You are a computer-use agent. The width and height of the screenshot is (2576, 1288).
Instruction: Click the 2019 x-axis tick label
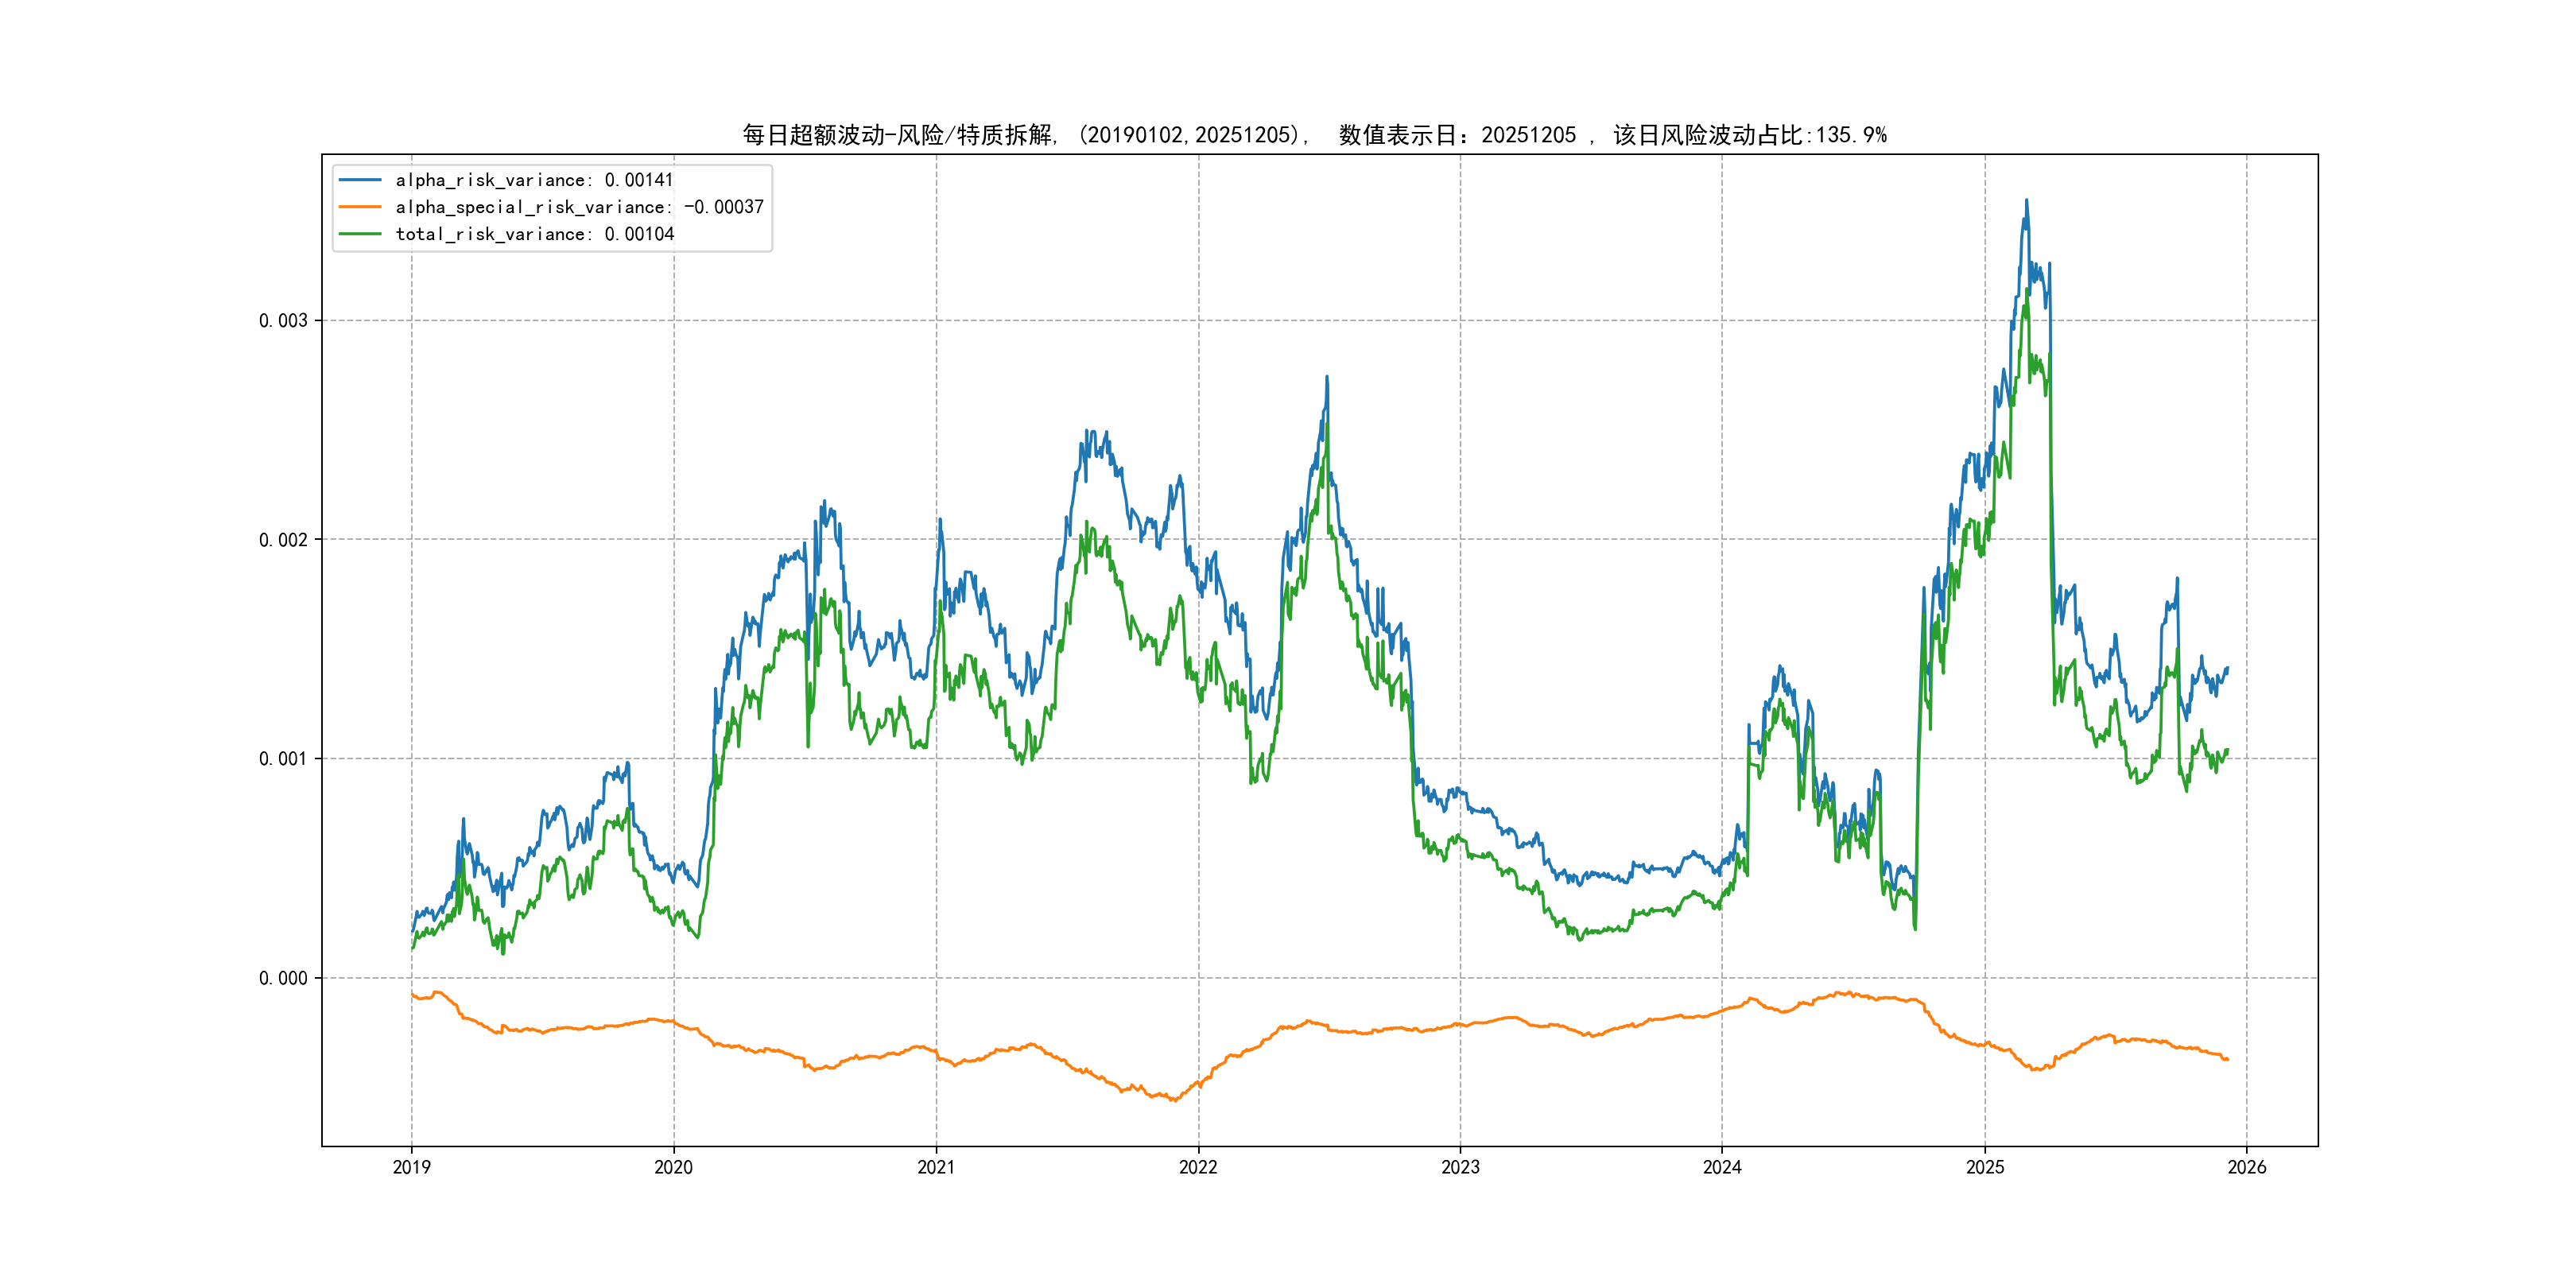point(411,1167)
